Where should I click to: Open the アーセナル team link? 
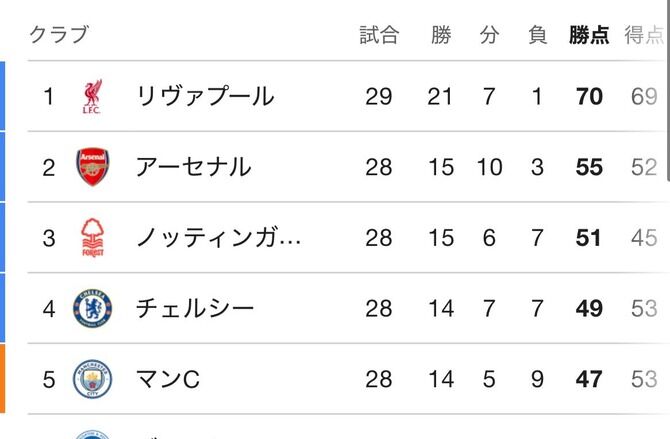click(193, 167)
